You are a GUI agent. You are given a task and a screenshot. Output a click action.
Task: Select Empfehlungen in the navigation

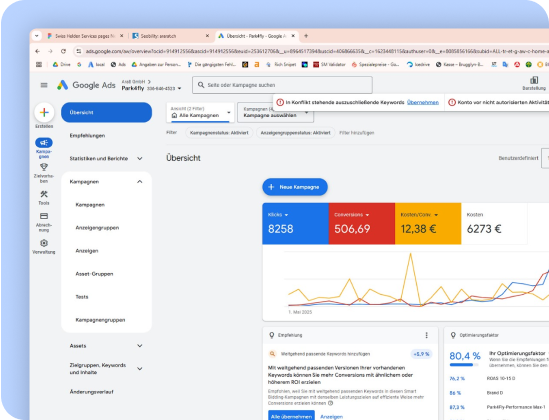(87, 135)
